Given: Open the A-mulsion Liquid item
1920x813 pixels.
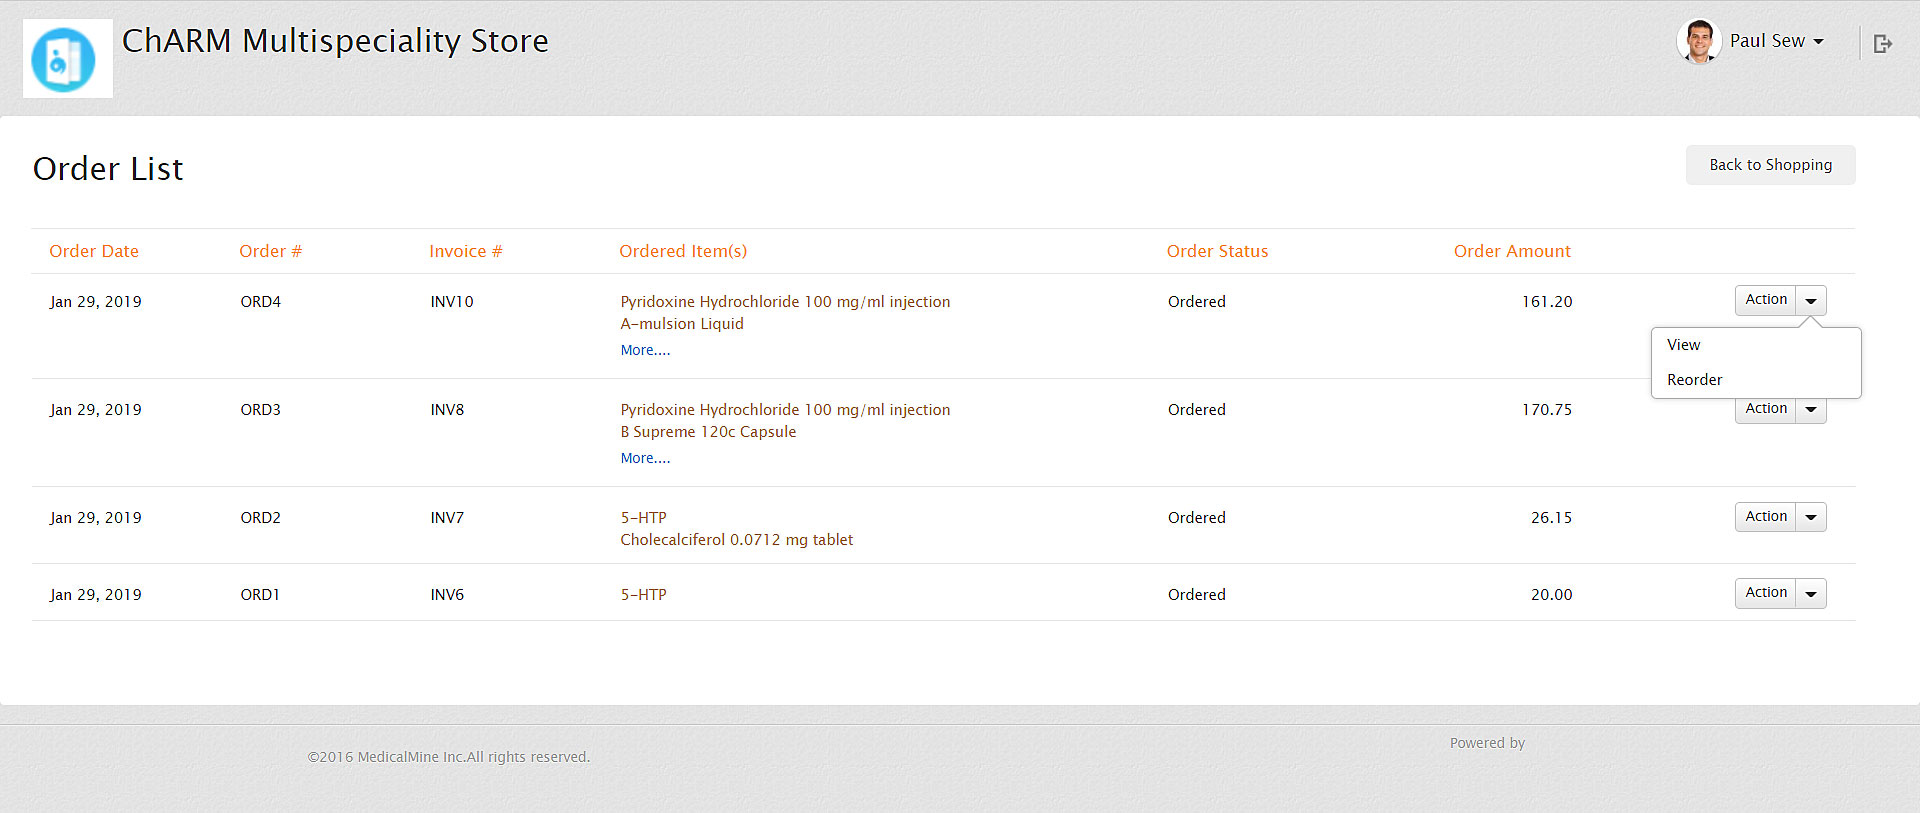Looking at the screenshot, I should [x=682, y=324].
